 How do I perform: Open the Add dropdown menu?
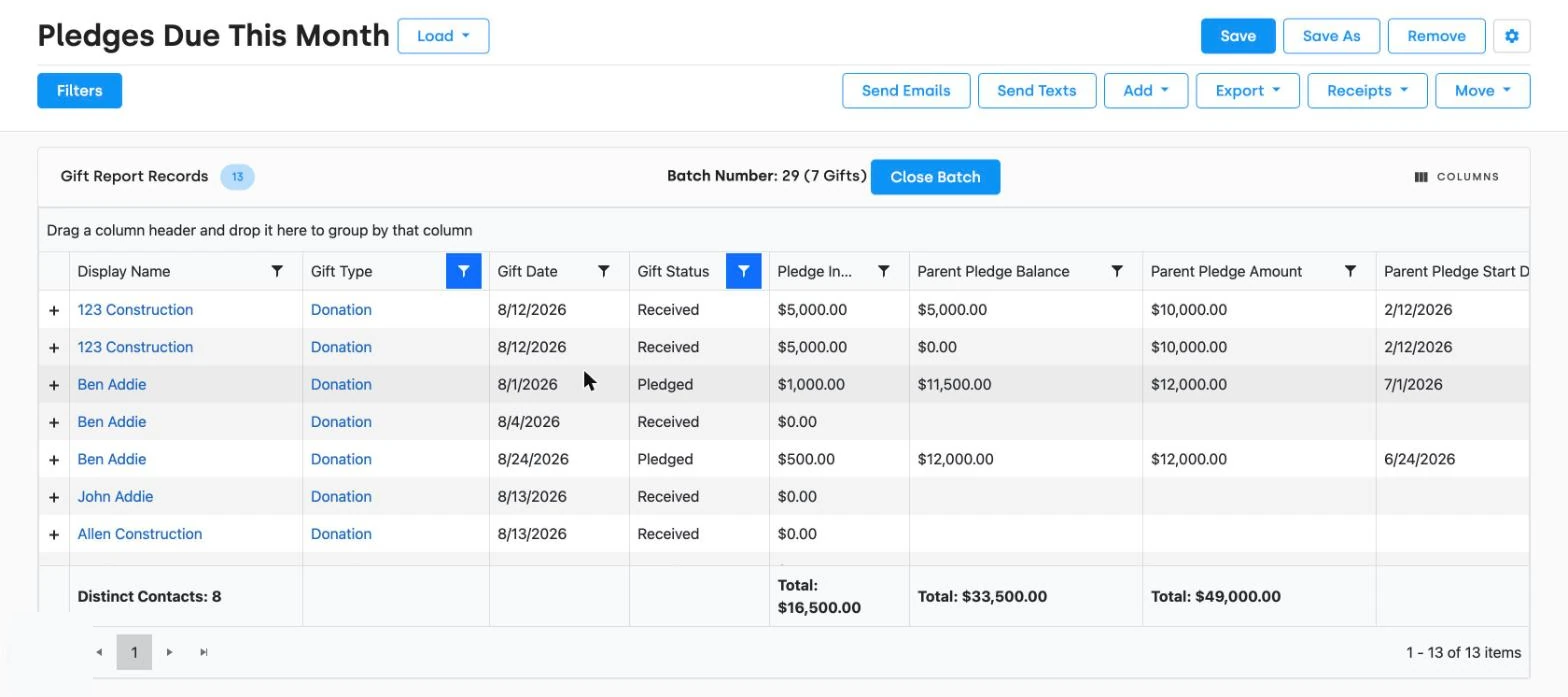click(1145, 90)
